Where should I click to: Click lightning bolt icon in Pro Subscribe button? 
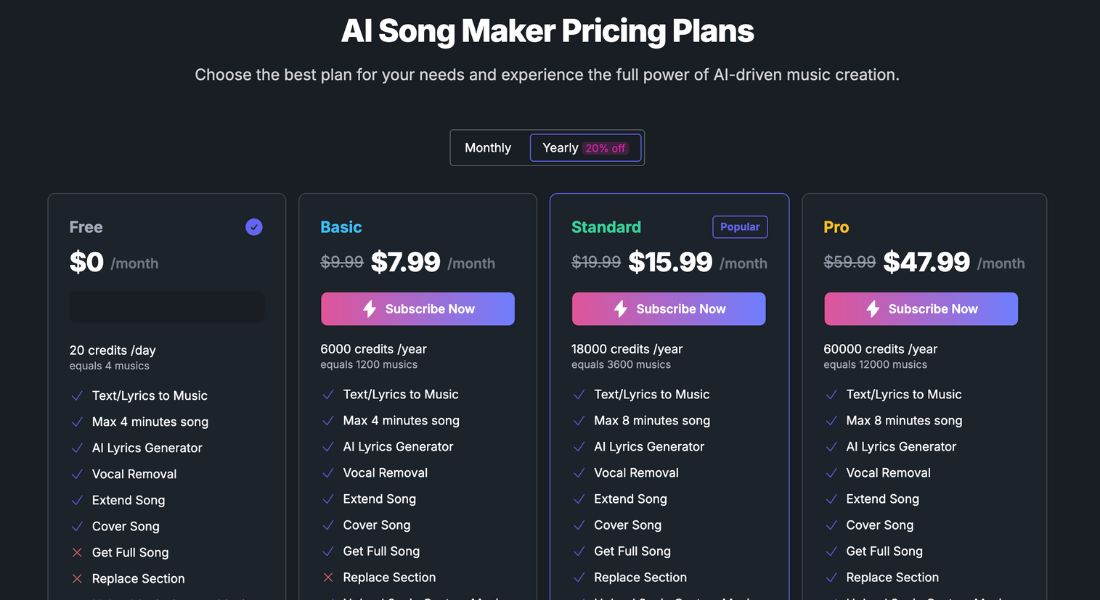873,309
